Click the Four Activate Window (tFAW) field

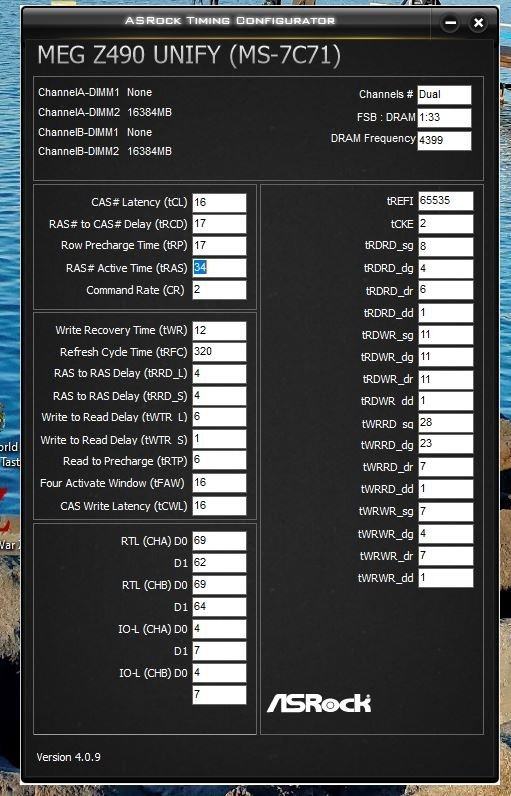pos(219,483)
